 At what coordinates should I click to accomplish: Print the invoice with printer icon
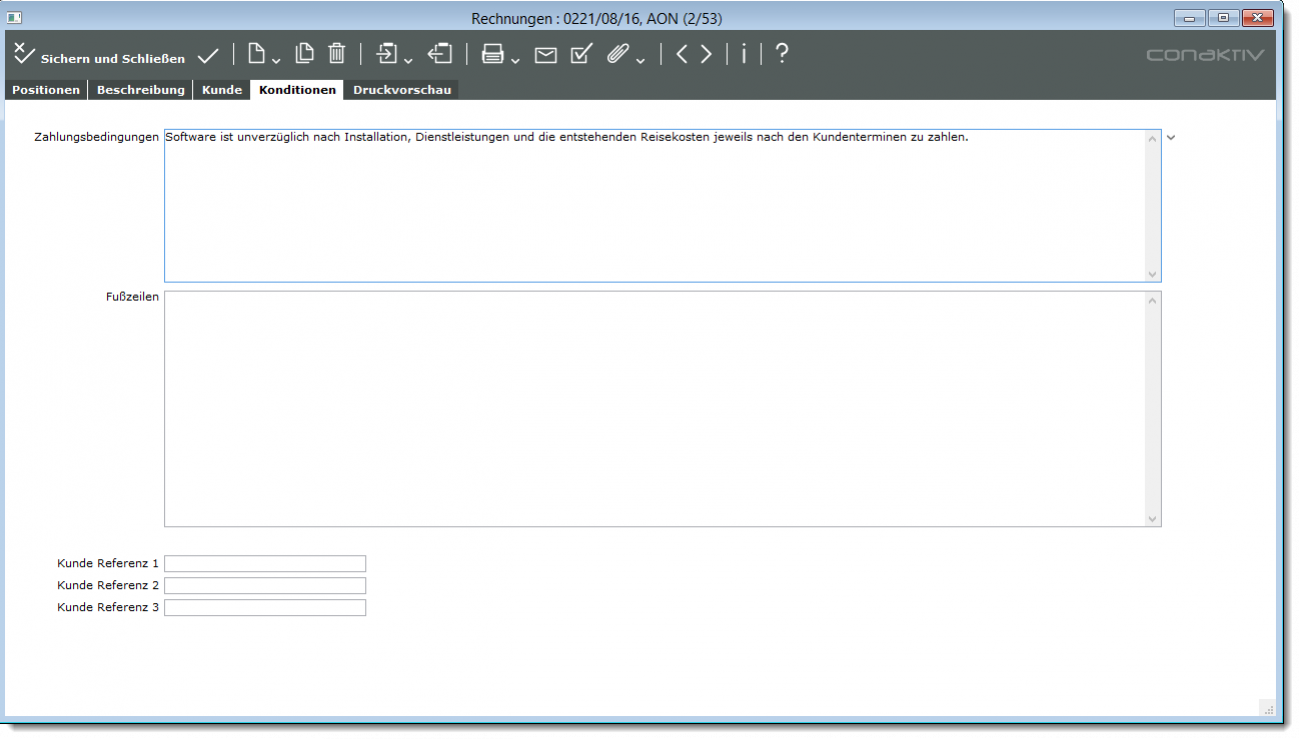[x=493, y=55]
